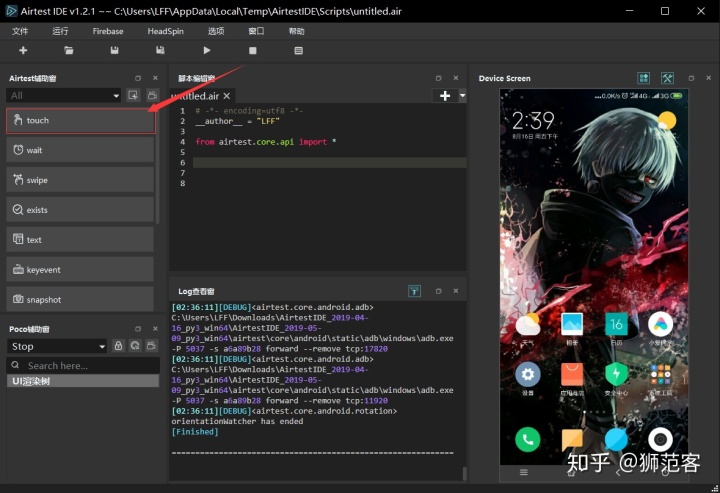Open the 运行 menu
This screenshot has width=720, height=493.
60,31
